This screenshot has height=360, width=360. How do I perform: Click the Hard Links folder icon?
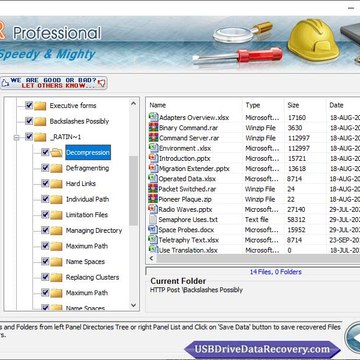coord(56,184)
